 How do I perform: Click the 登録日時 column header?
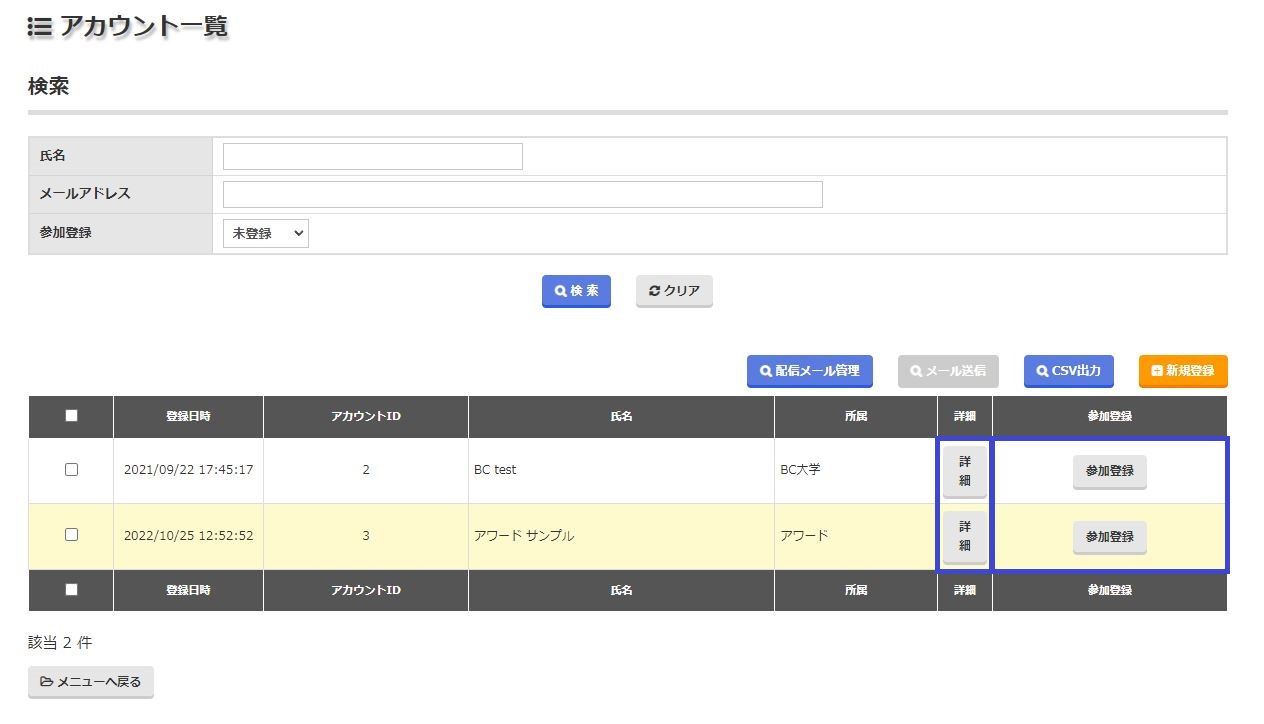click(x=188, y=416)
